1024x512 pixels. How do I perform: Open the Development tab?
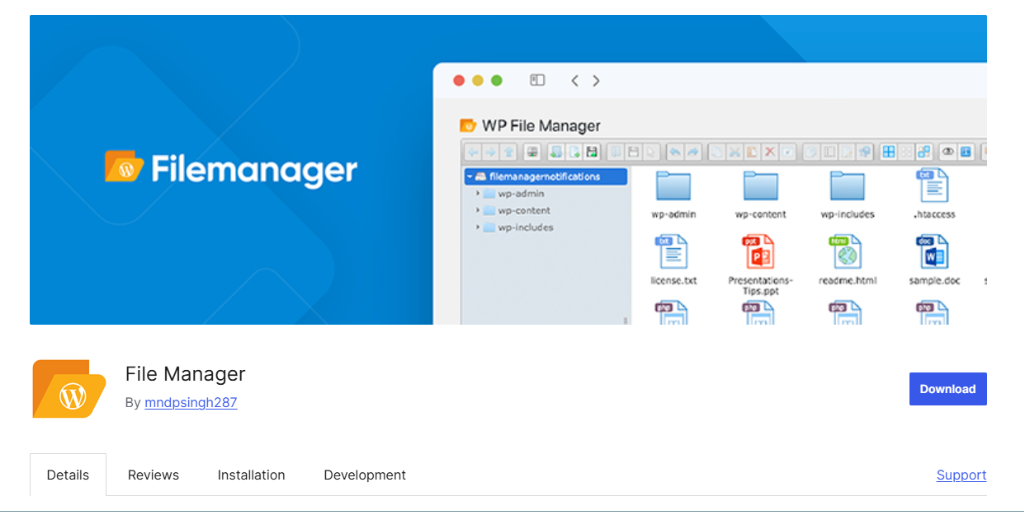tap(365, 475)
